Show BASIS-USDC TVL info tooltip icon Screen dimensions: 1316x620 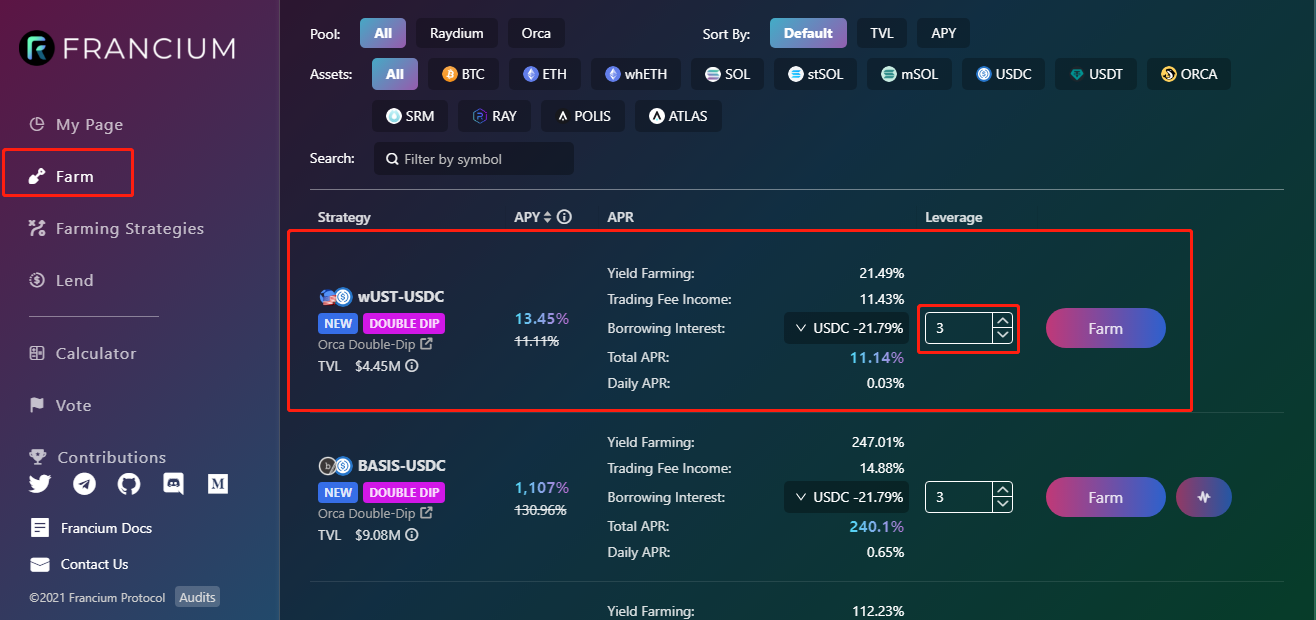click(412, 535)
